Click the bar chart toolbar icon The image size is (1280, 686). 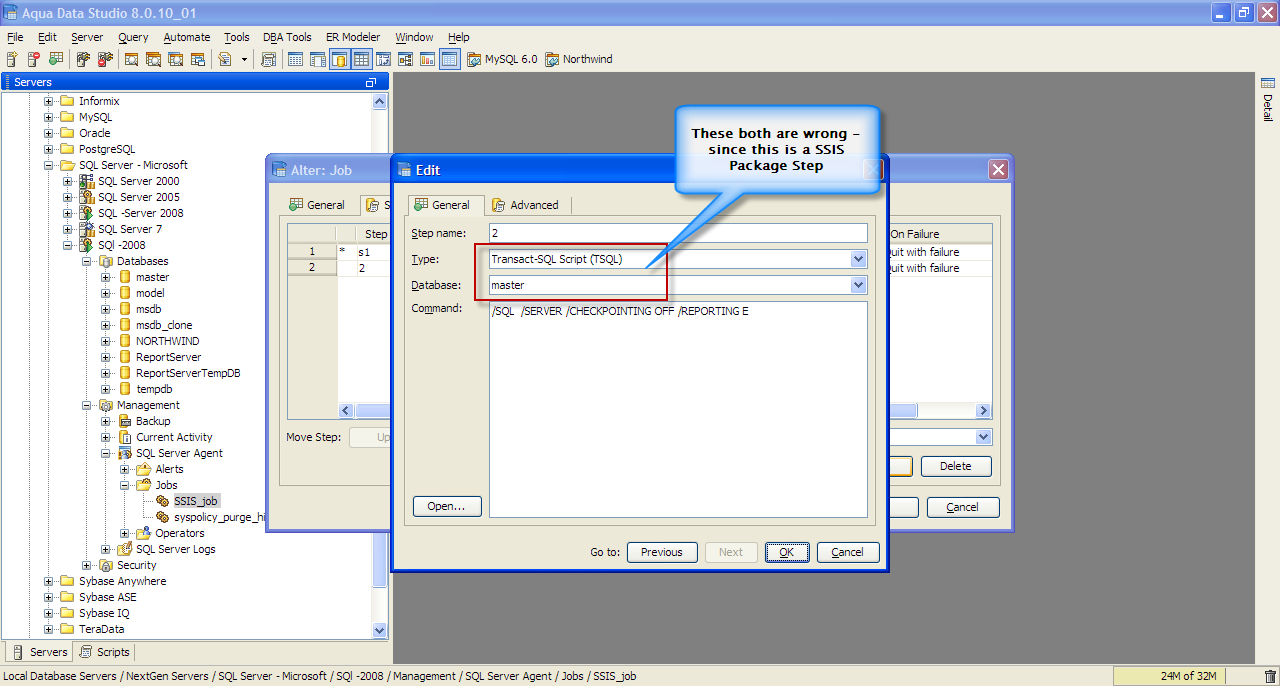tap(427, 59)
